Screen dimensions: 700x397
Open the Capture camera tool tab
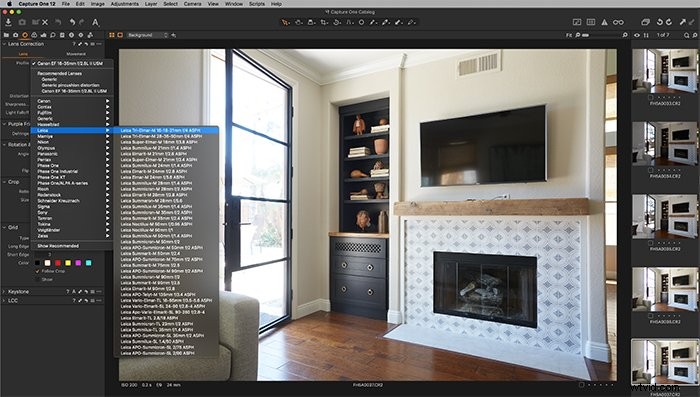[x=16, y=35]
